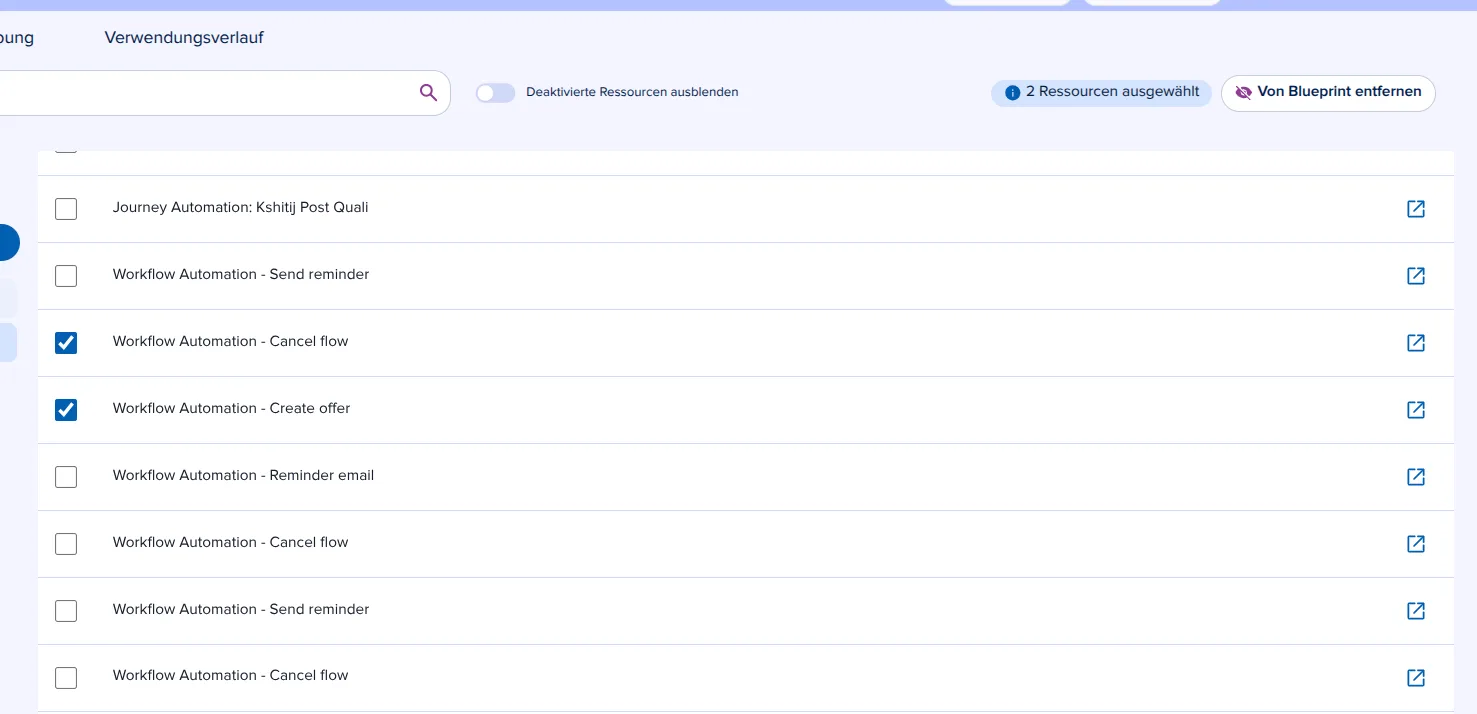
Task: Click the Workflow Automation - Reminder email label
Action: 243,475
